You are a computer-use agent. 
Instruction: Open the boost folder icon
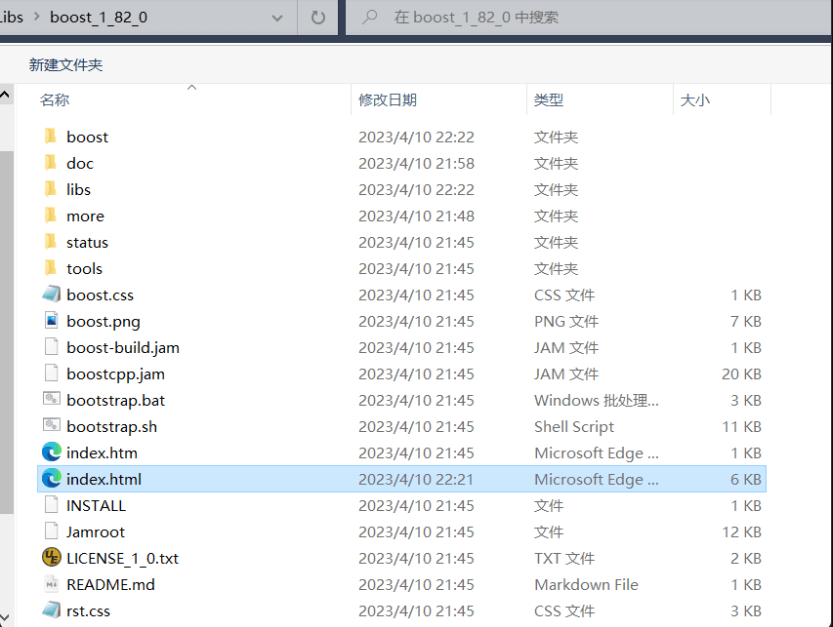(51, 136)
